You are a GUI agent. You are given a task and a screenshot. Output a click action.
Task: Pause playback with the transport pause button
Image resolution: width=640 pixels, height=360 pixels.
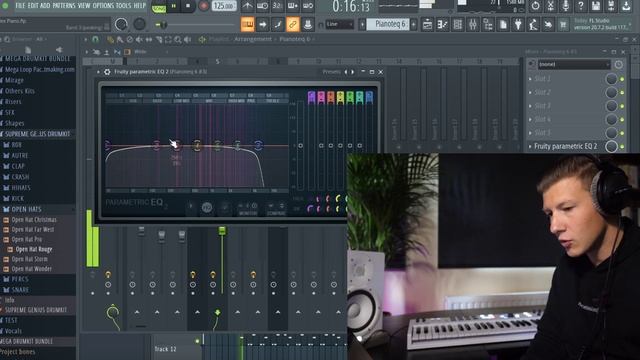click(174, 6)
